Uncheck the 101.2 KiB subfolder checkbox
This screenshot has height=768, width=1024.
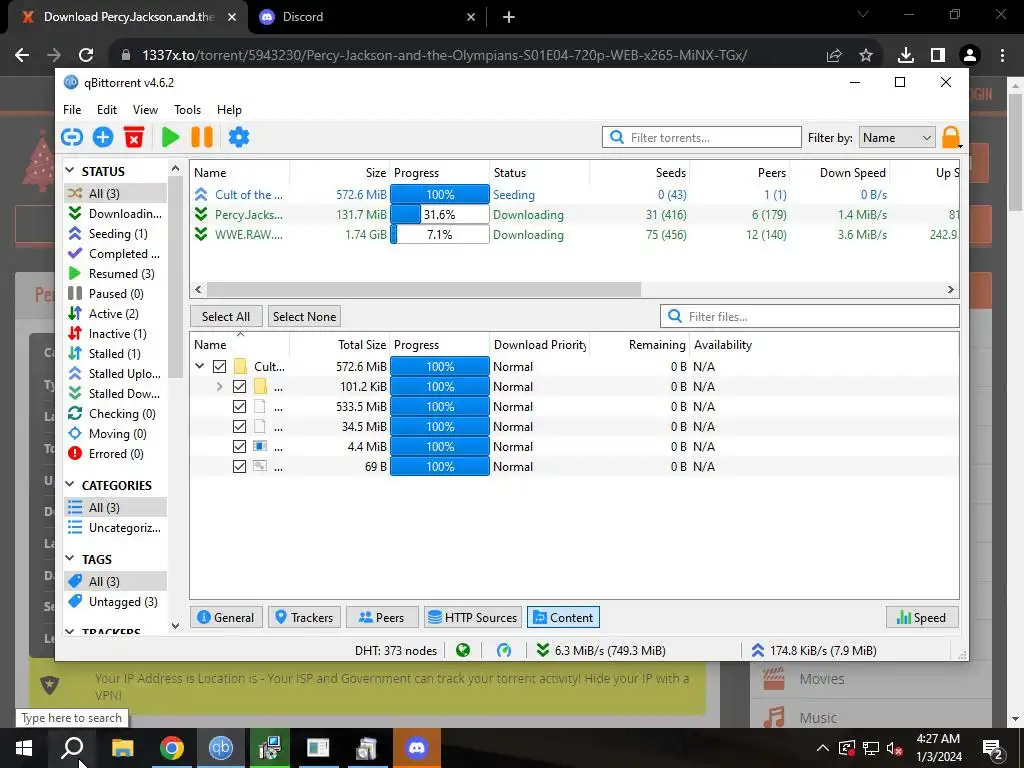pos(239,387)
